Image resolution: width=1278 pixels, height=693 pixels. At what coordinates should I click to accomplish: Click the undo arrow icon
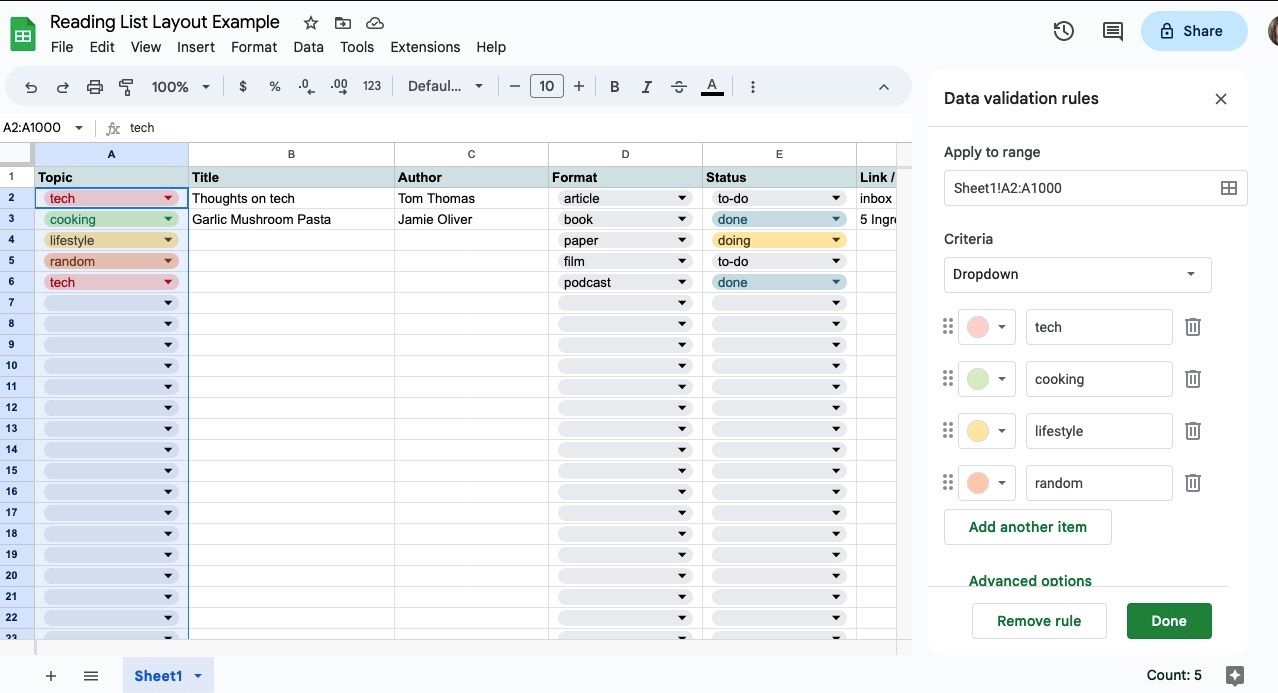(x=31, y=87)
